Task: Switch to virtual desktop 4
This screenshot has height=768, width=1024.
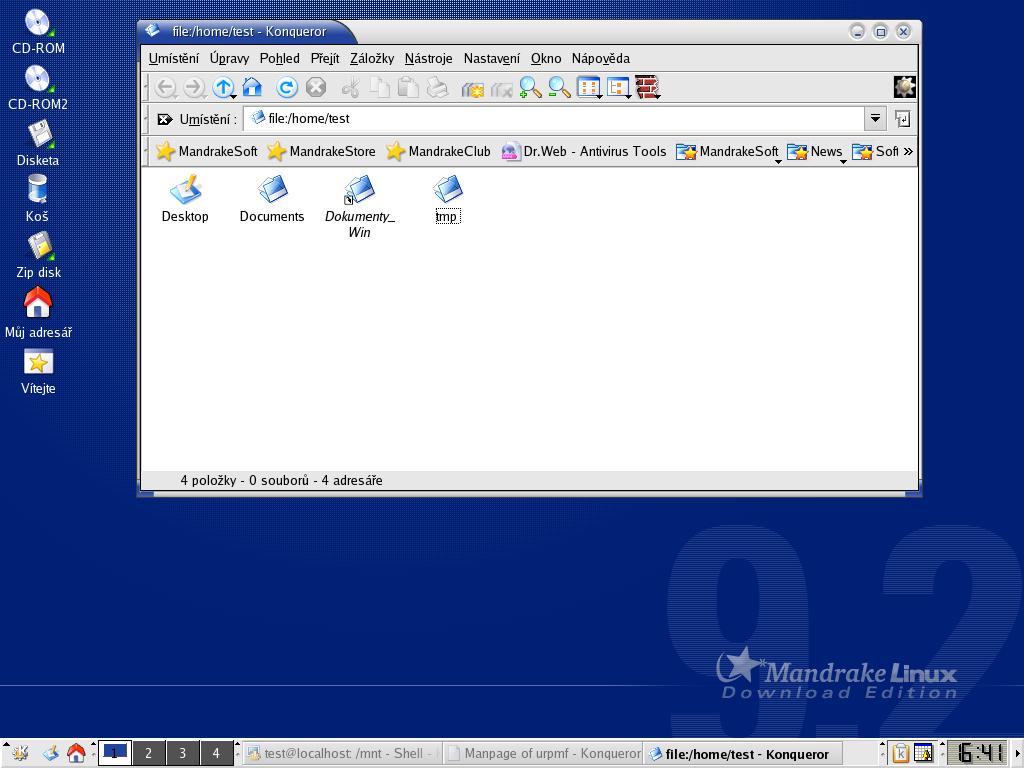Action: pos(216,753)
